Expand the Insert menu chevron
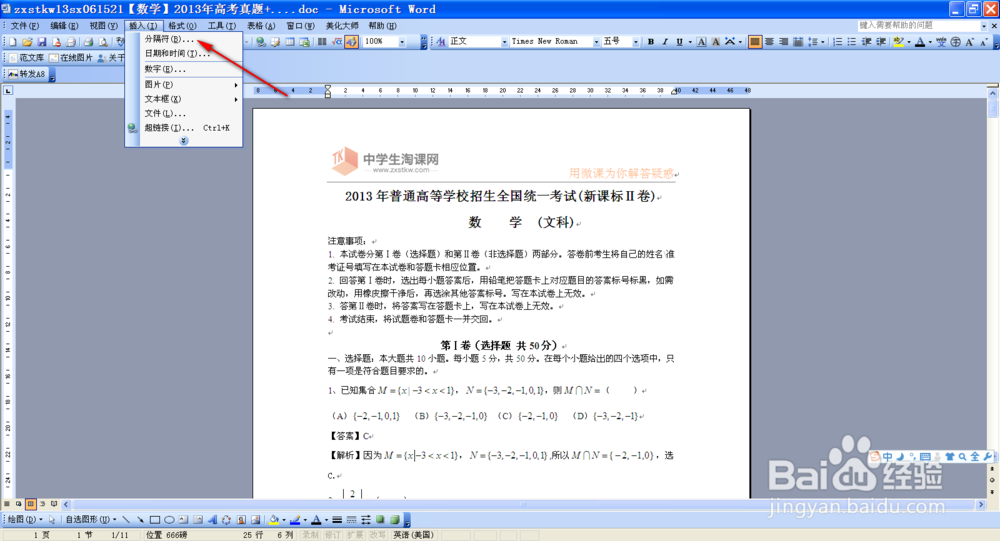Image resolution: width=1000 pixels, height=541 pixels. 184,140
